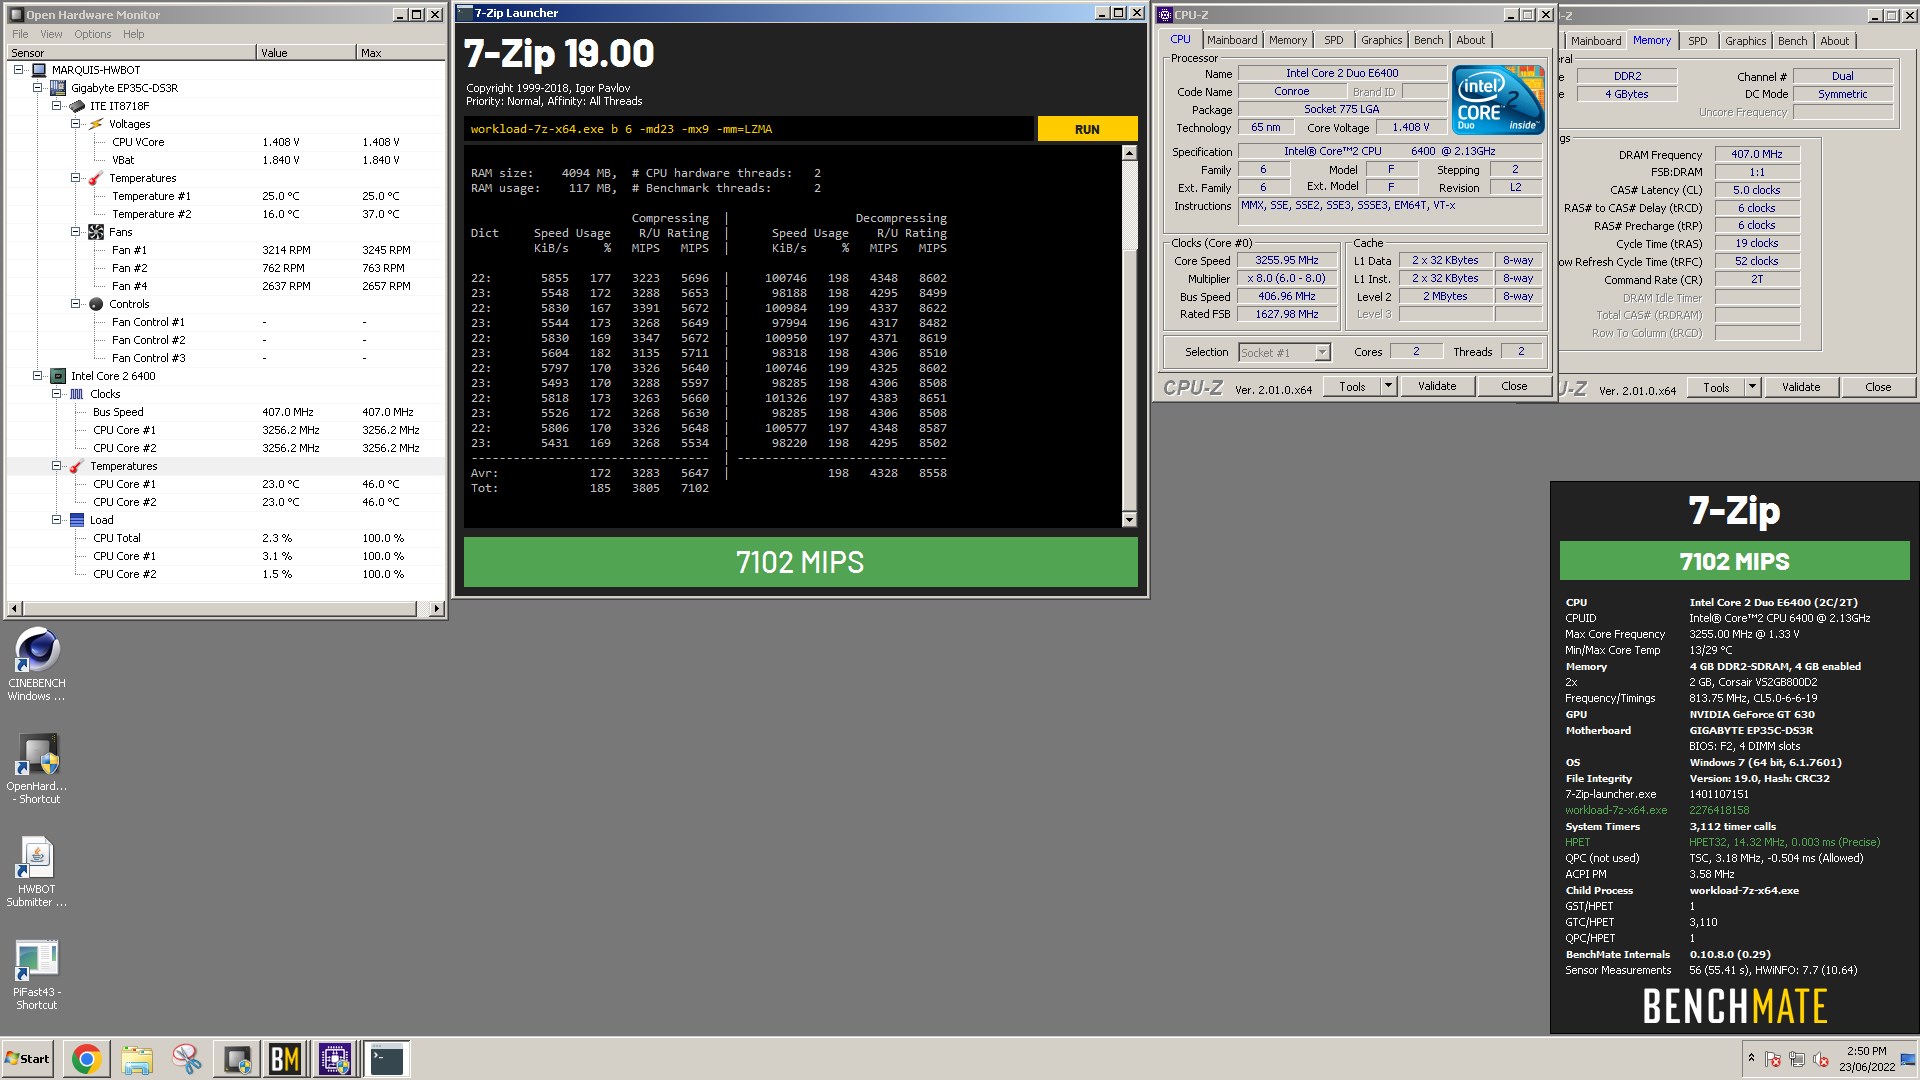Click scroll up arrow in 7-Zip output
Screen dimensions: 1920x1080
(x=1129, y=153)
